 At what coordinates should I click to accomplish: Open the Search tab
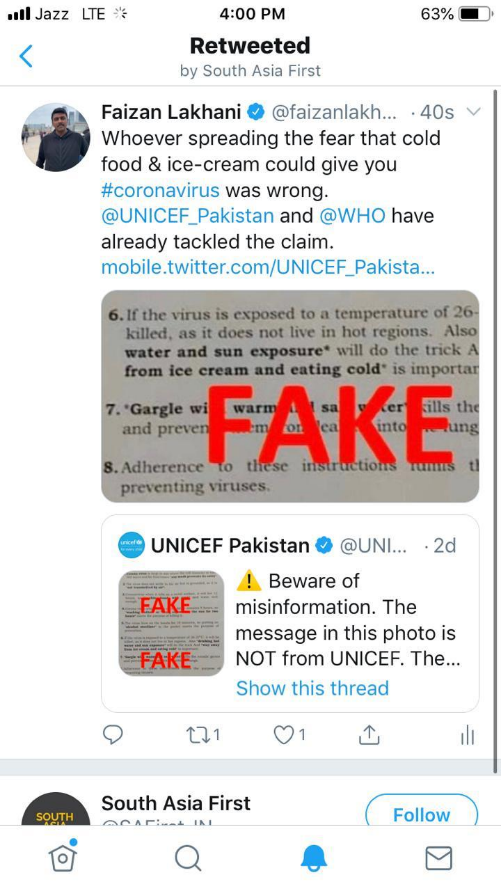[x=187, y=857]
